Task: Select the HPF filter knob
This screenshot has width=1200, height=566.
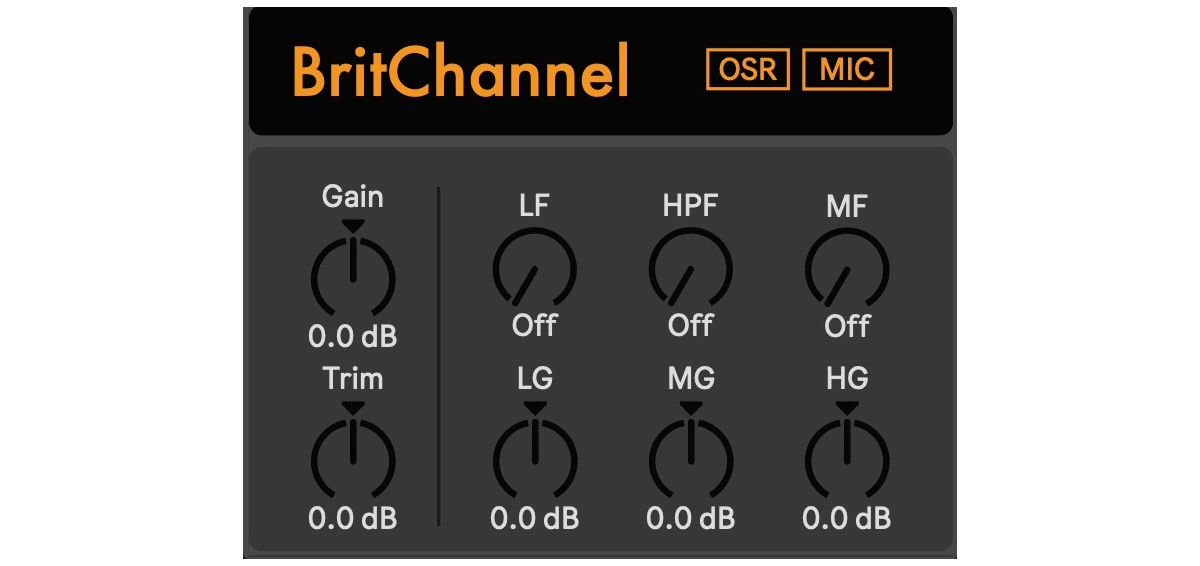Action: 690,270
